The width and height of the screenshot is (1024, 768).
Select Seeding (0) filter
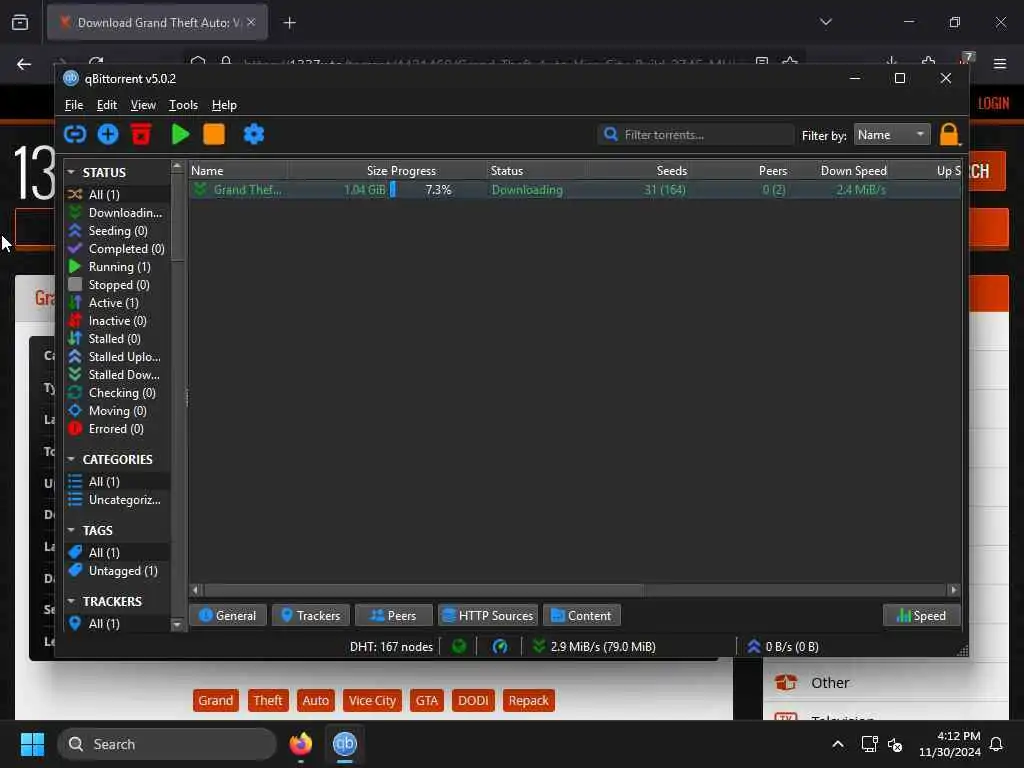pyautogui.click(x=118, y=231)
